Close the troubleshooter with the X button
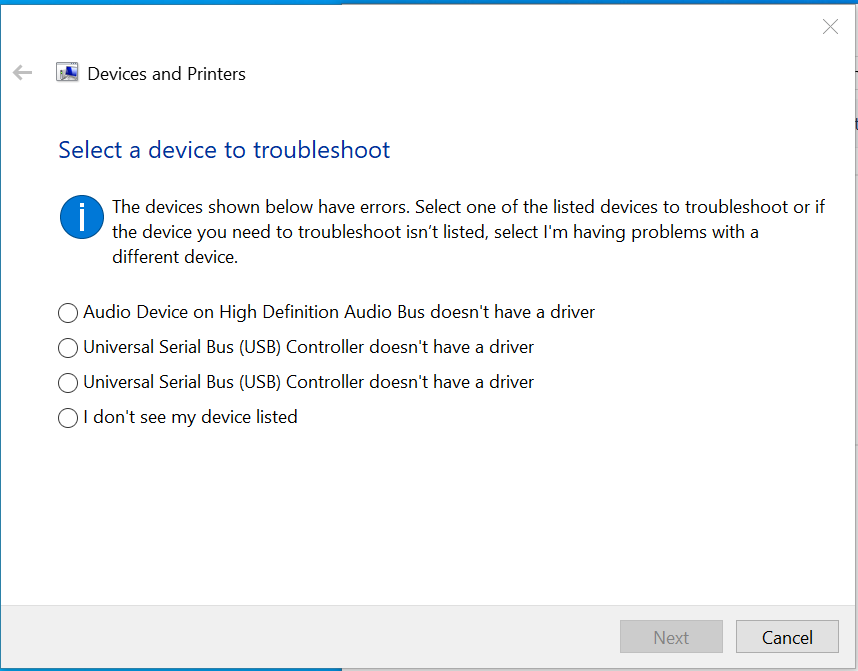The image size is (858, 671). click(830, 27)
